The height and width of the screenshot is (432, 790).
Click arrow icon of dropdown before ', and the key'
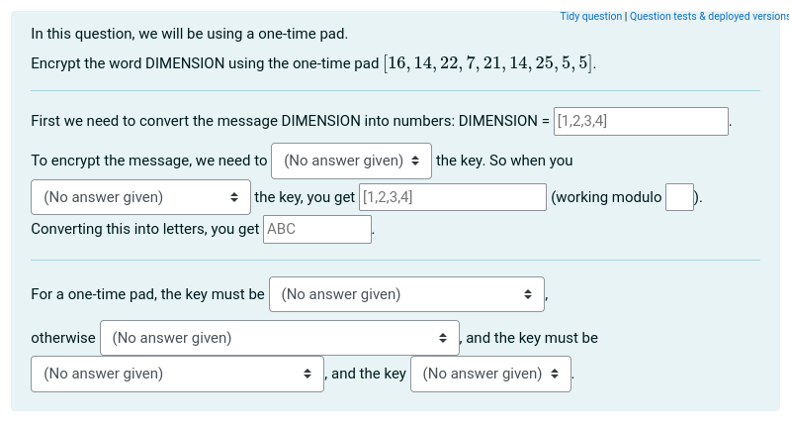[x=308, y=374]
